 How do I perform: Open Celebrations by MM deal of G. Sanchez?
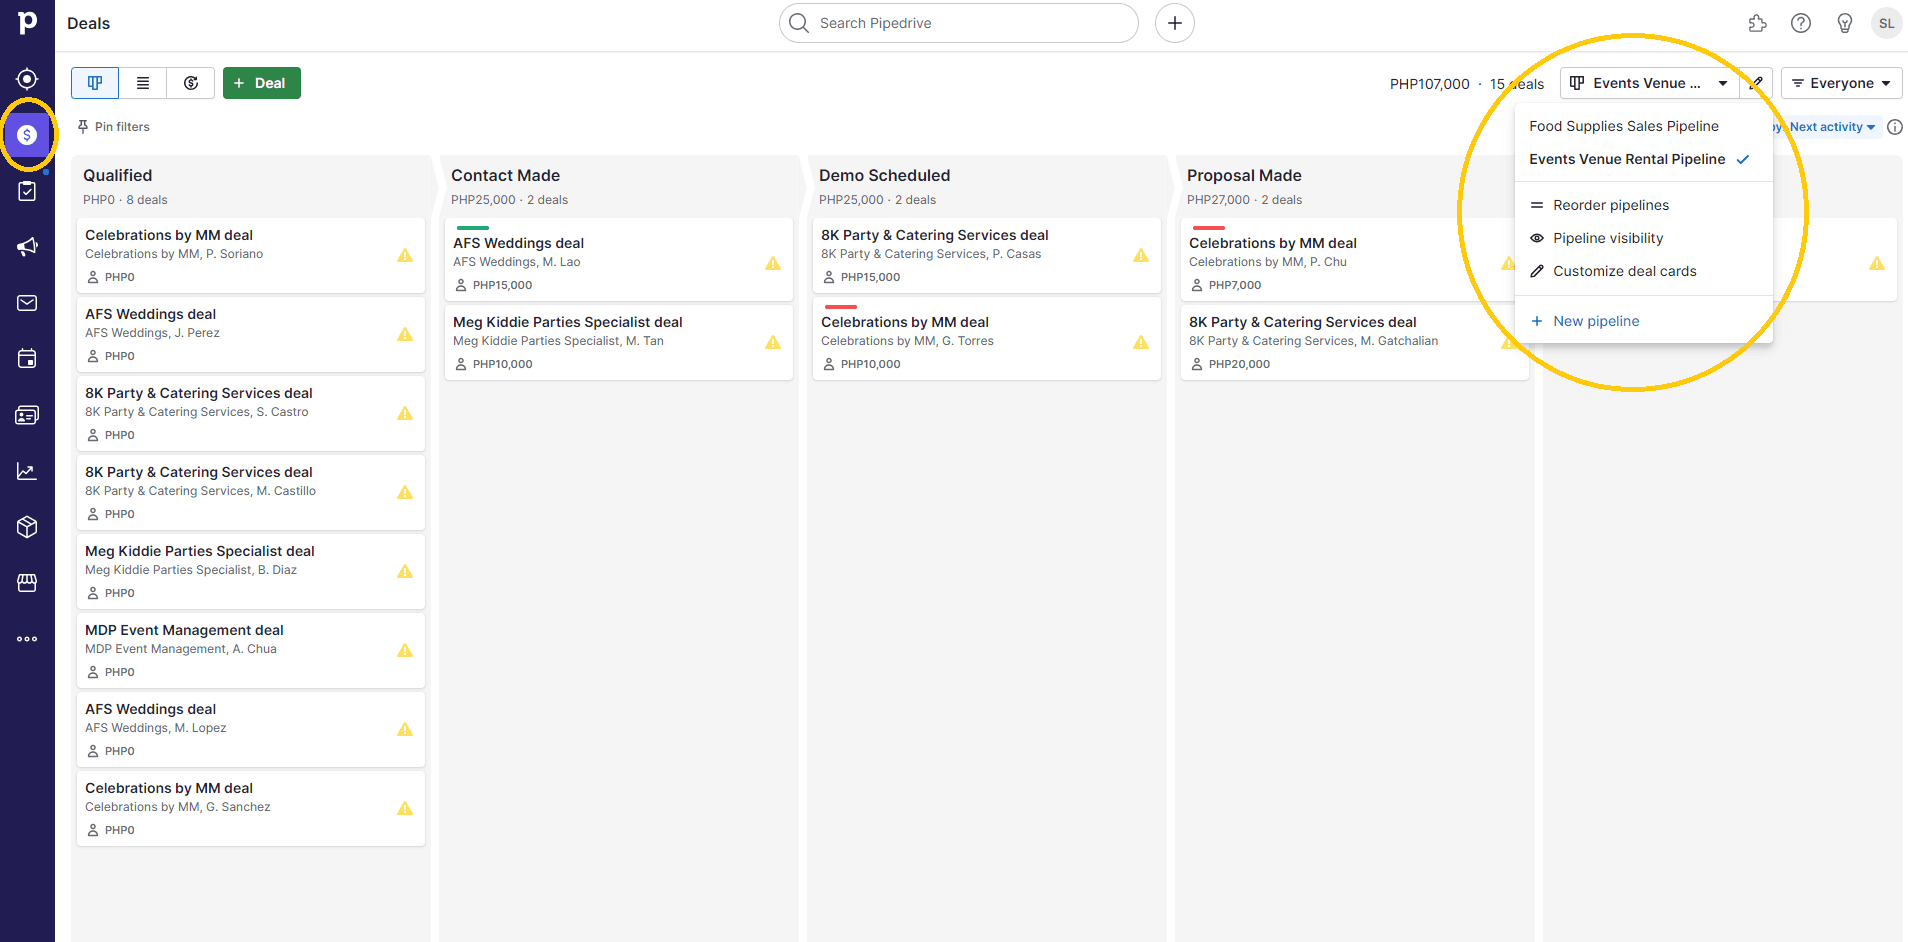[x=251, y=808]
